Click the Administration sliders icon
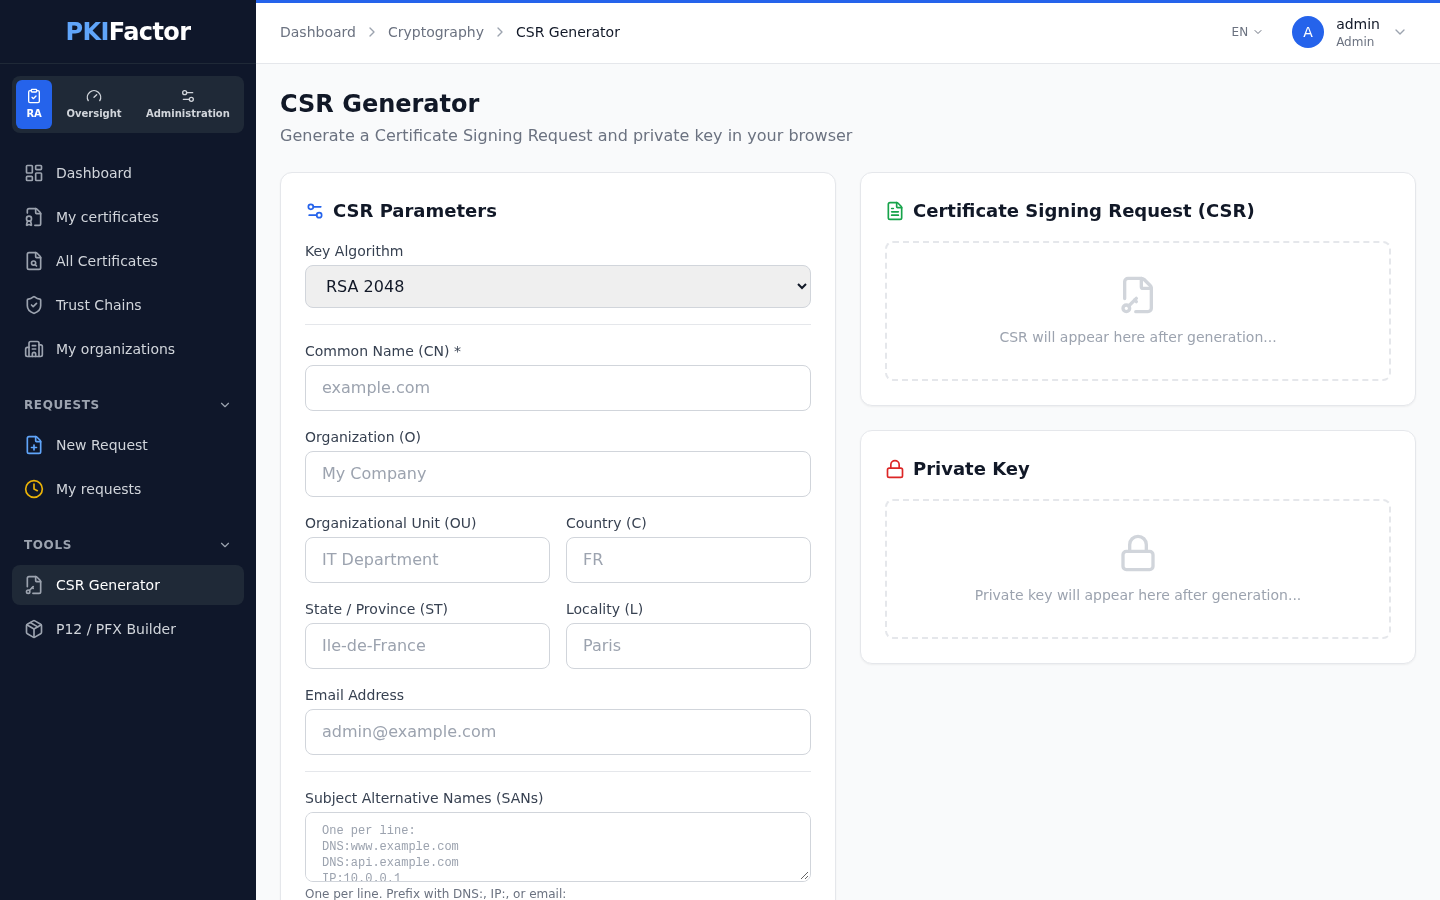Screen dimensions: 1440x900 (188, 96)
